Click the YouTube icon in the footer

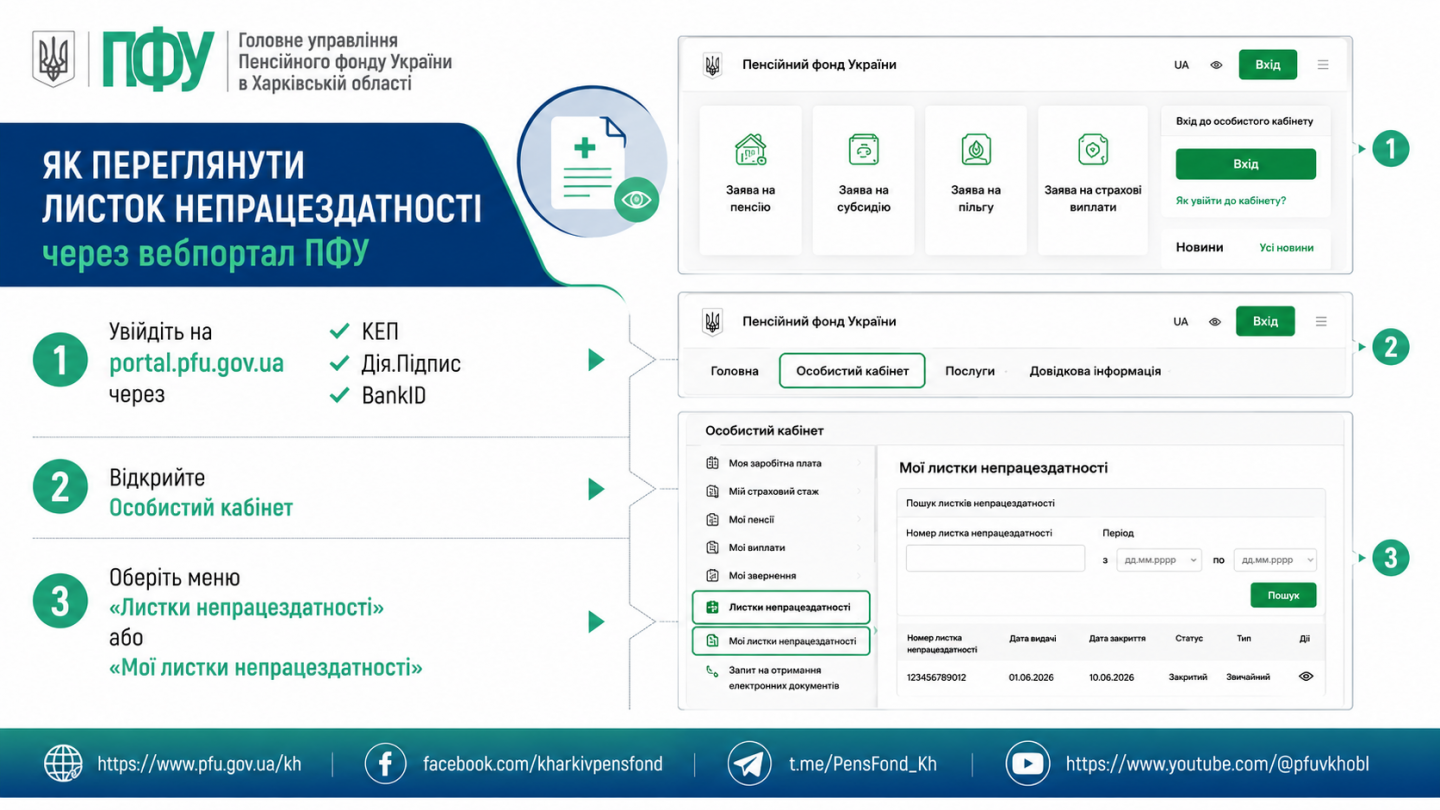1027,764
